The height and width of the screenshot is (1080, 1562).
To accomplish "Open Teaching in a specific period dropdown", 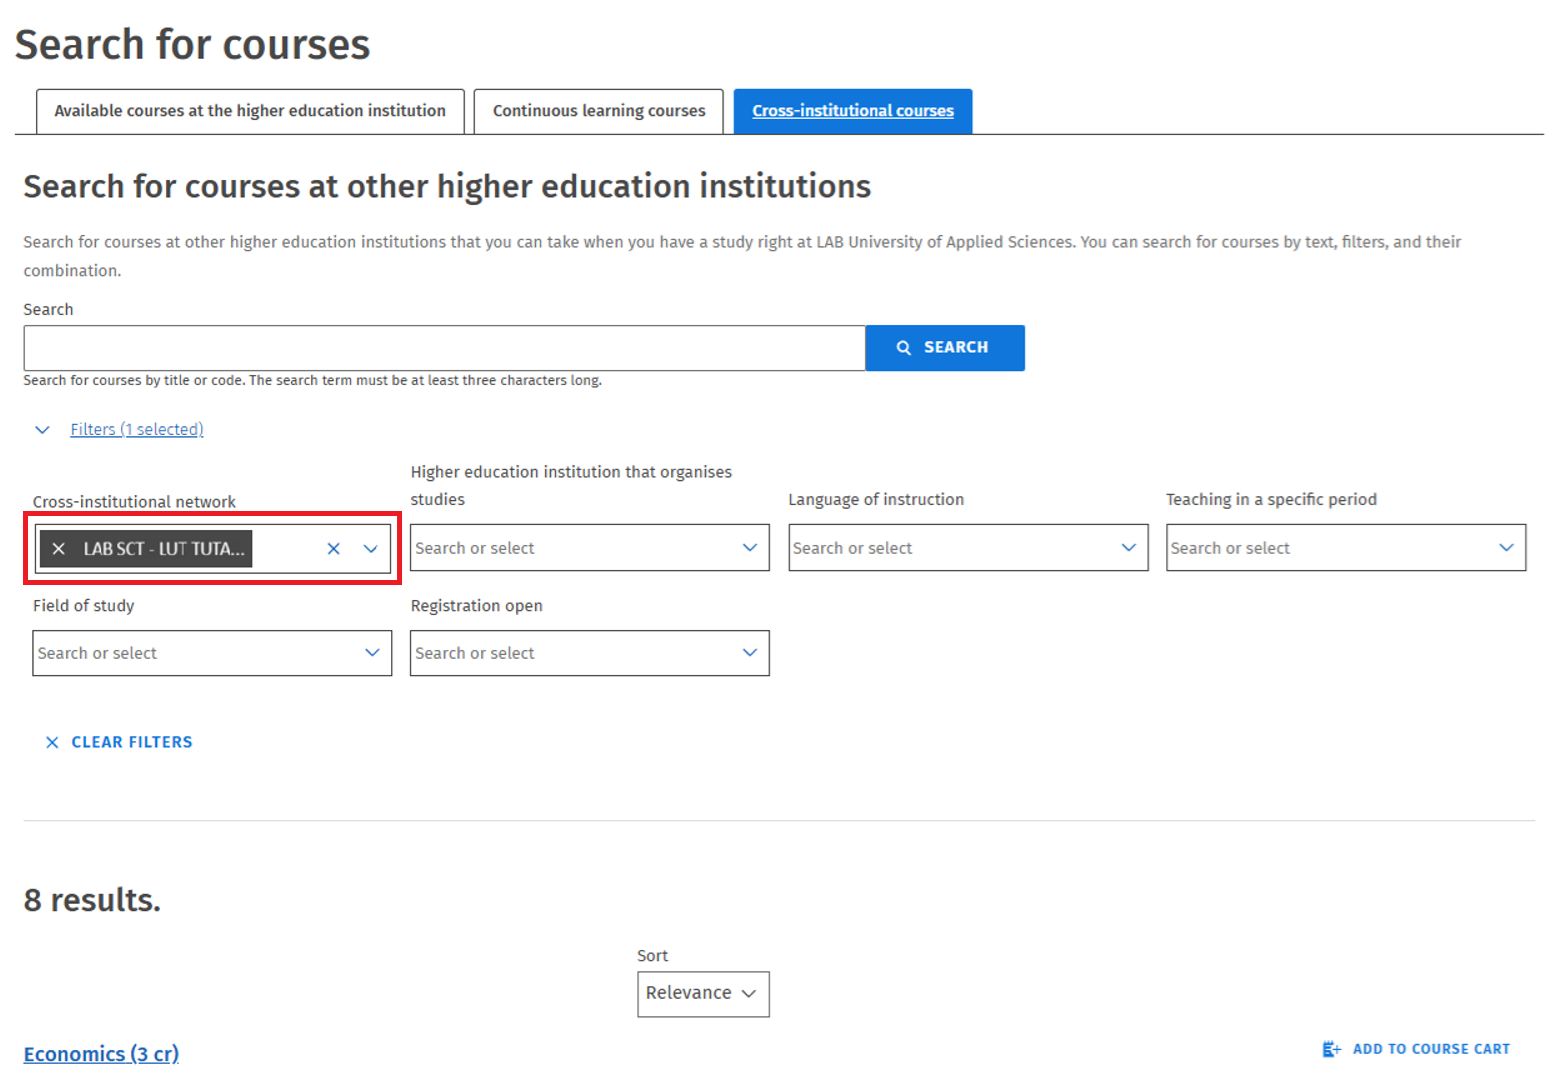I will [1346, 548].
